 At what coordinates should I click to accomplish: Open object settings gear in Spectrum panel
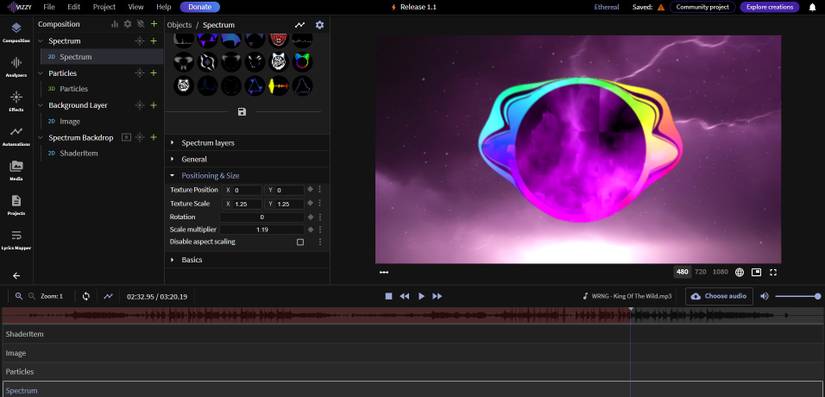(319, 25)
